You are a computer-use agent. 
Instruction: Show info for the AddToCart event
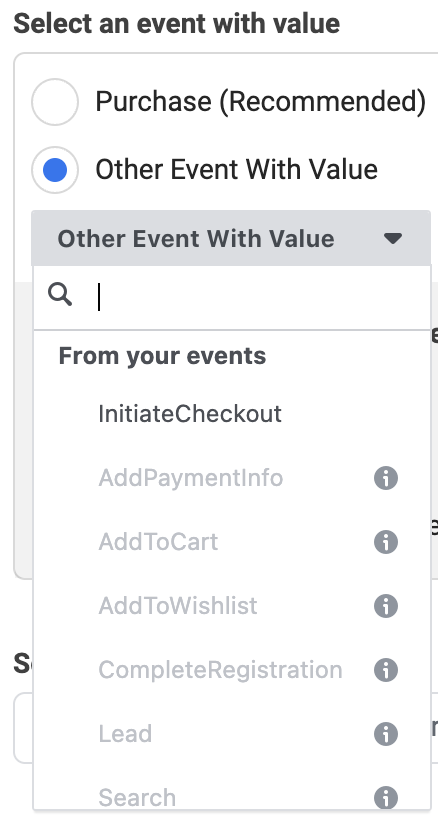386,542
